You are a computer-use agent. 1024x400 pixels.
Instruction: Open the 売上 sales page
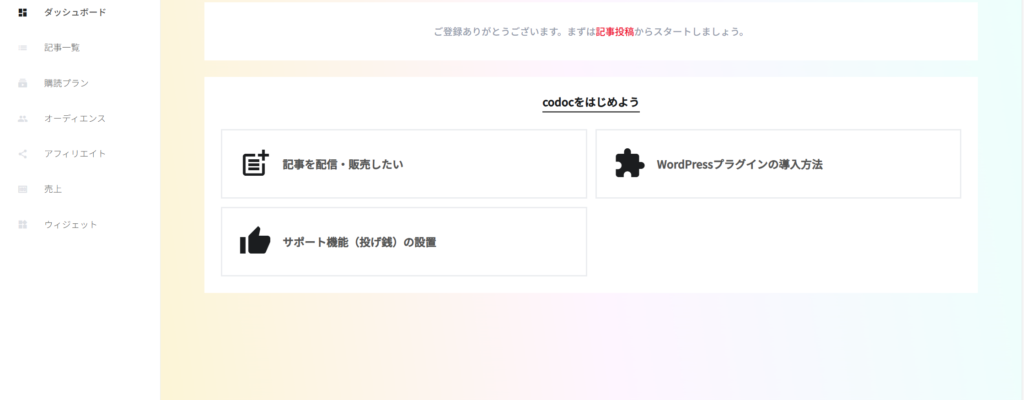53,189
